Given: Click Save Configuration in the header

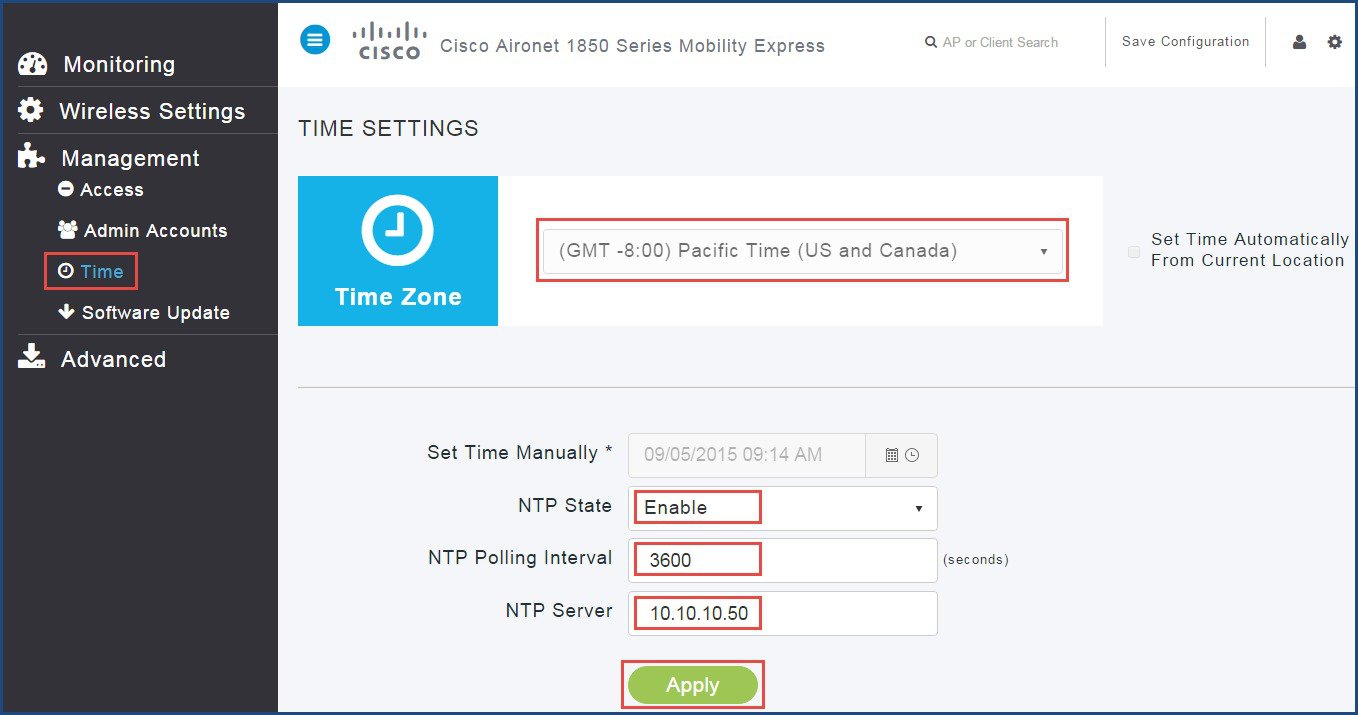Looking at the screenshot, I should (1185, 42).
